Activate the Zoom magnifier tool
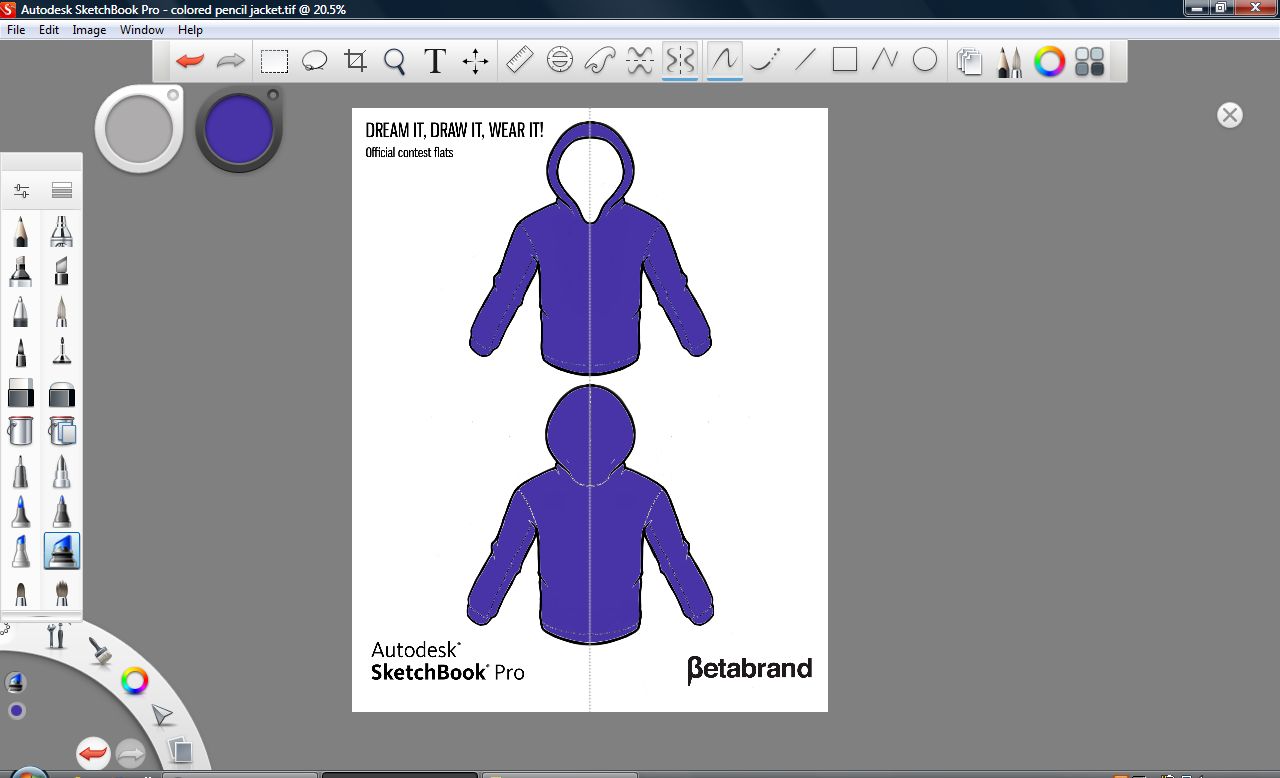 click(395, 62)
